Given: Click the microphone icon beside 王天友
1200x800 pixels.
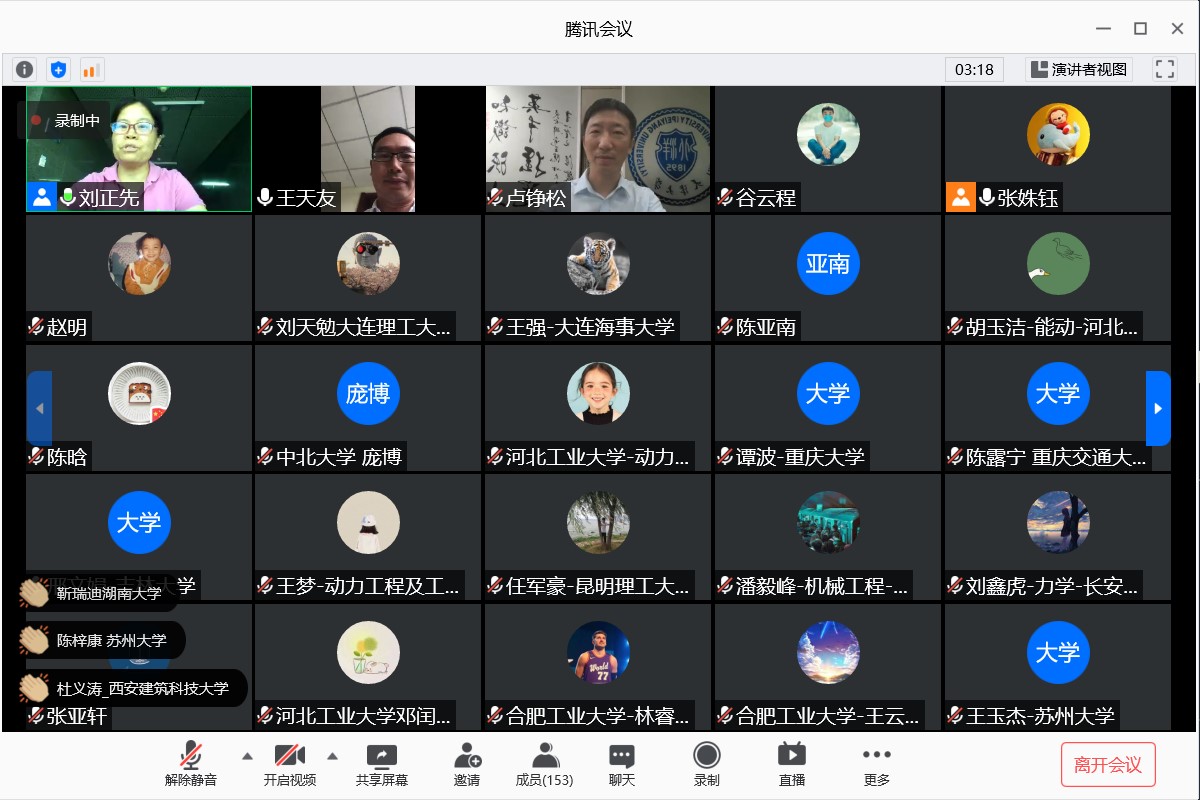Looking at the screenshot, I should (265, 198).
